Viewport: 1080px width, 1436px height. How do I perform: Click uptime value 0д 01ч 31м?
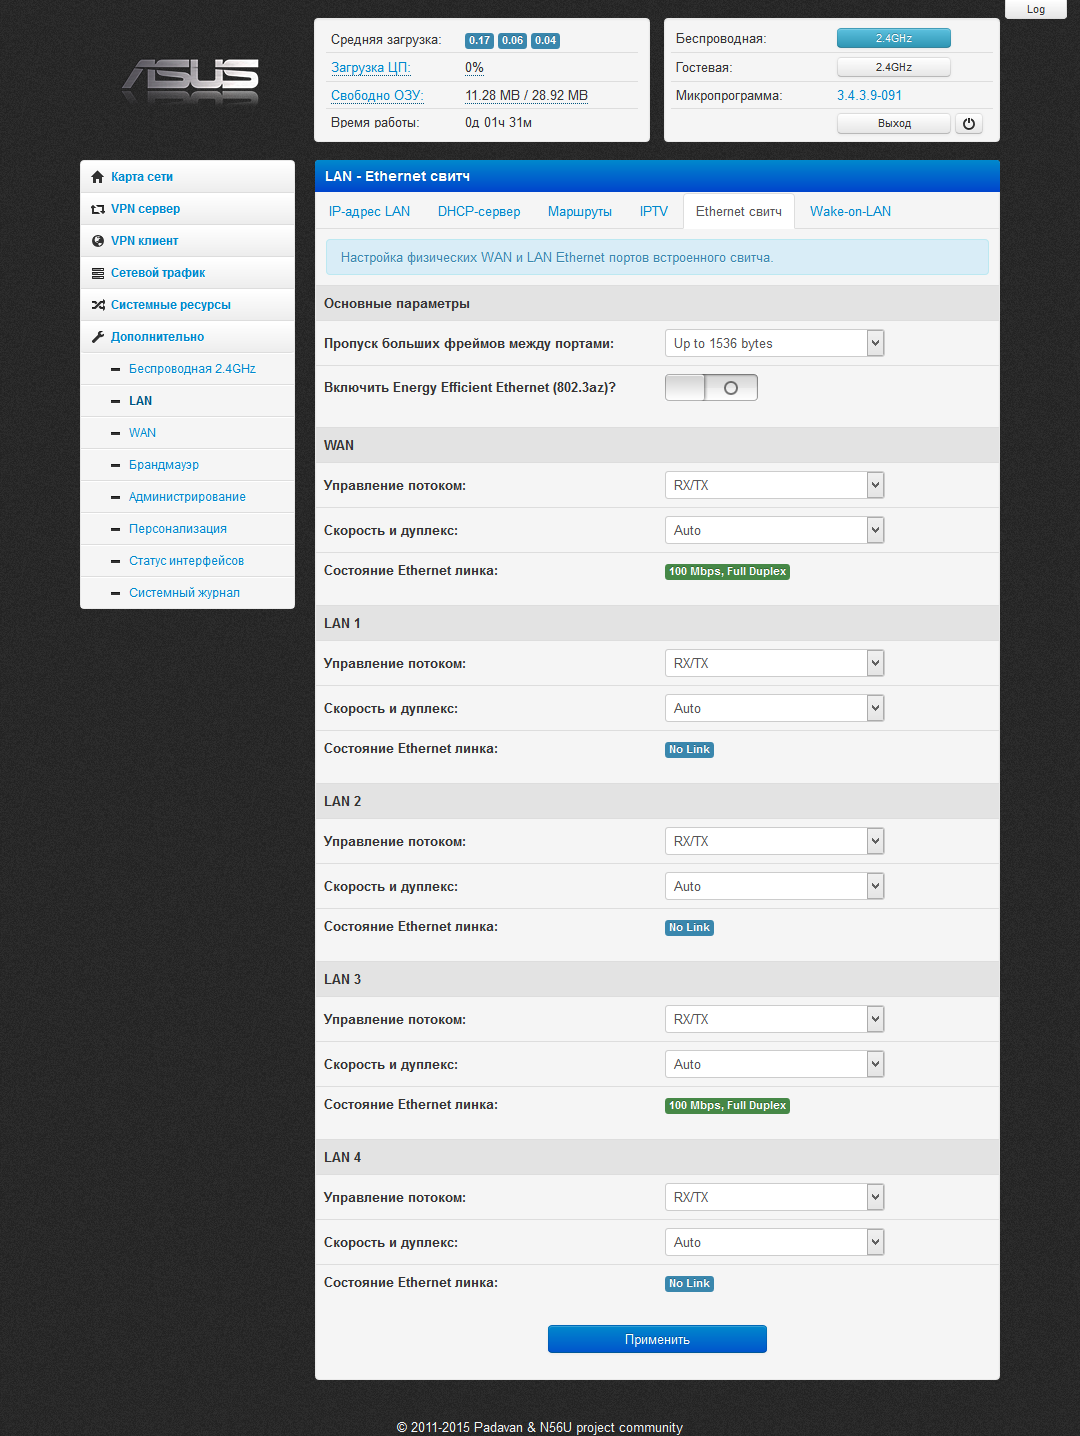tap(498, 123)
